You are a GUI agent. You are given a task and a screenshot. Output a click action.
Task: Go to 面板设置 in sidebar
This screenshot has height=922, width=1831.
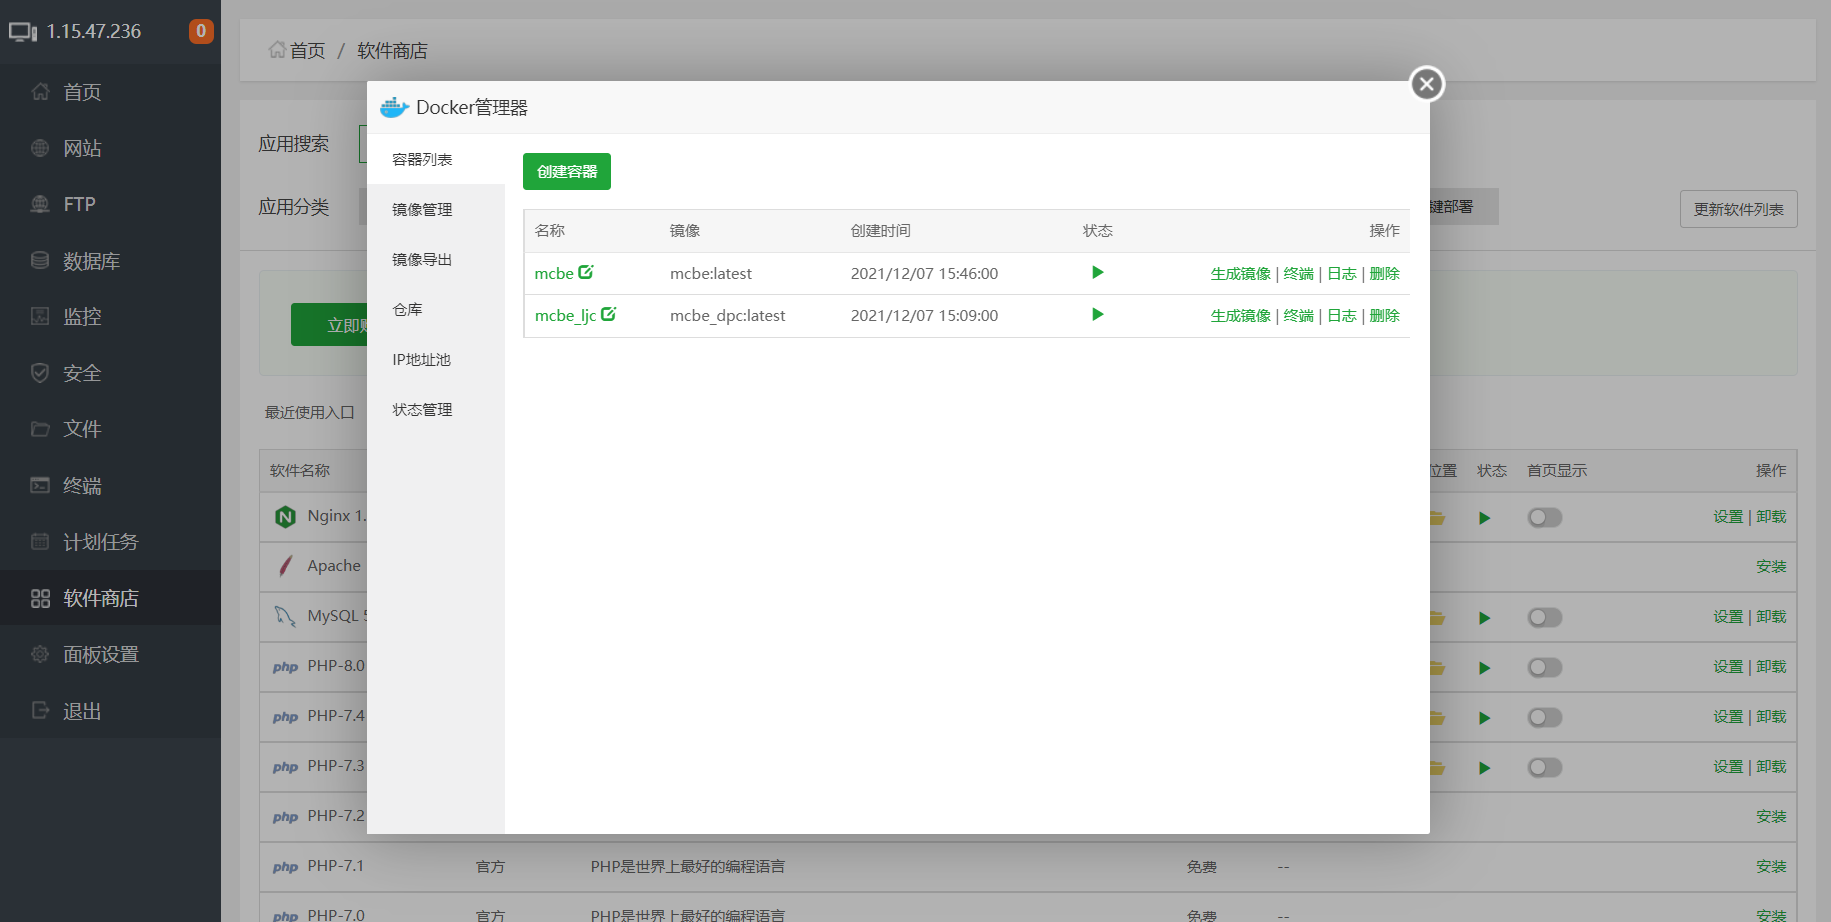pyautogui.click(x=110, y=654)
